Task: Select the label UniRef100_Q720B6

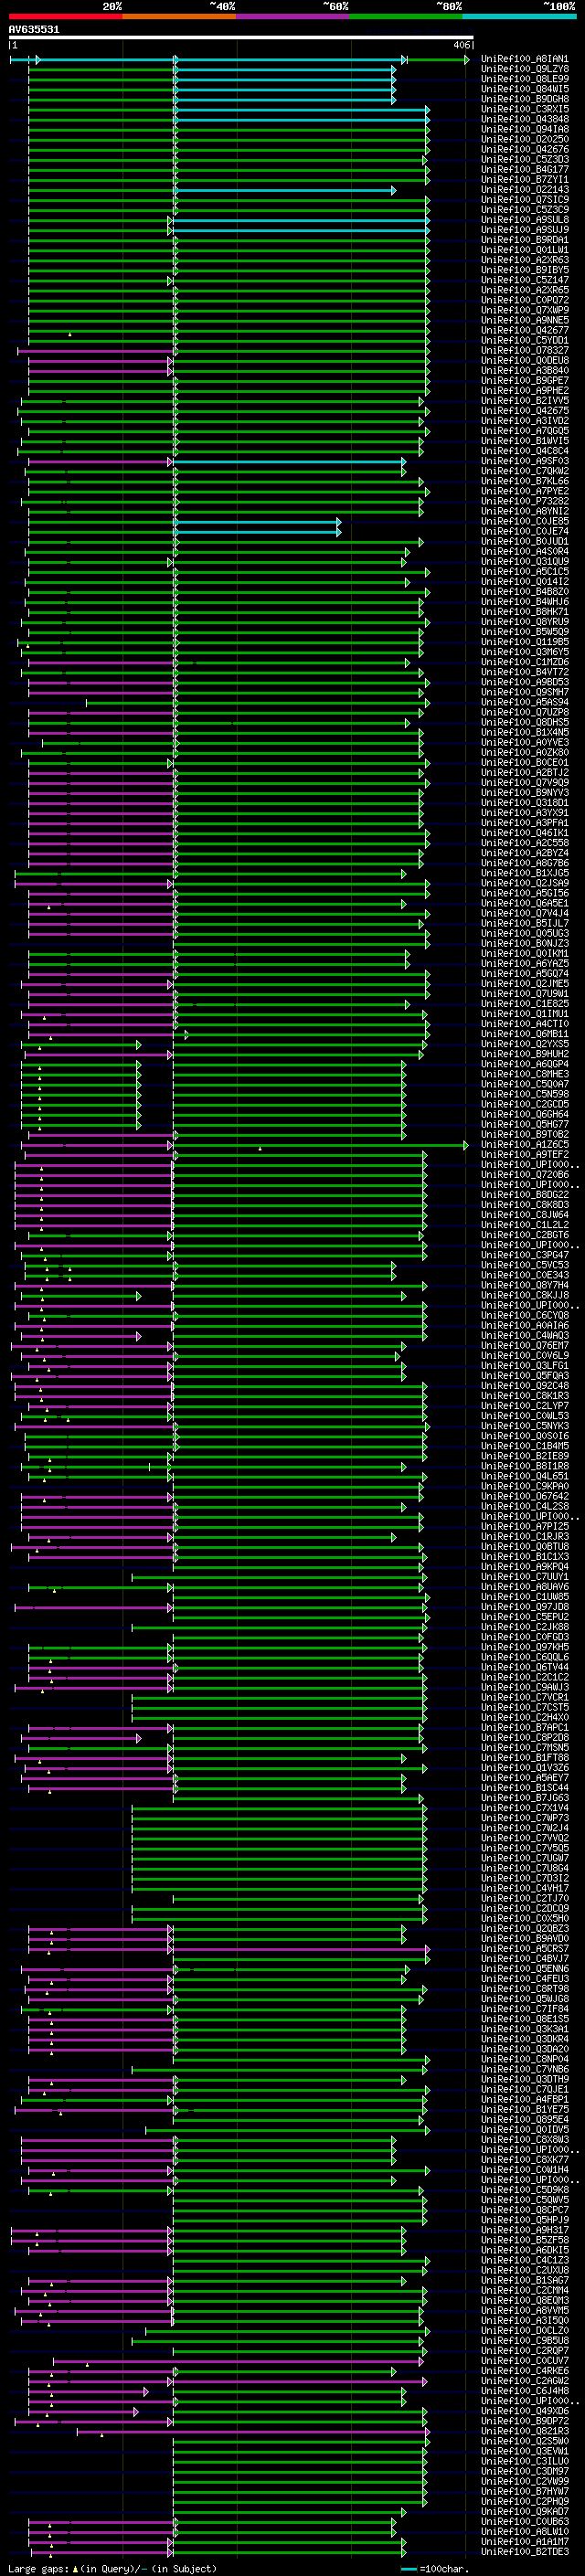Action: pyautogui.click(x=525, y=1175)
